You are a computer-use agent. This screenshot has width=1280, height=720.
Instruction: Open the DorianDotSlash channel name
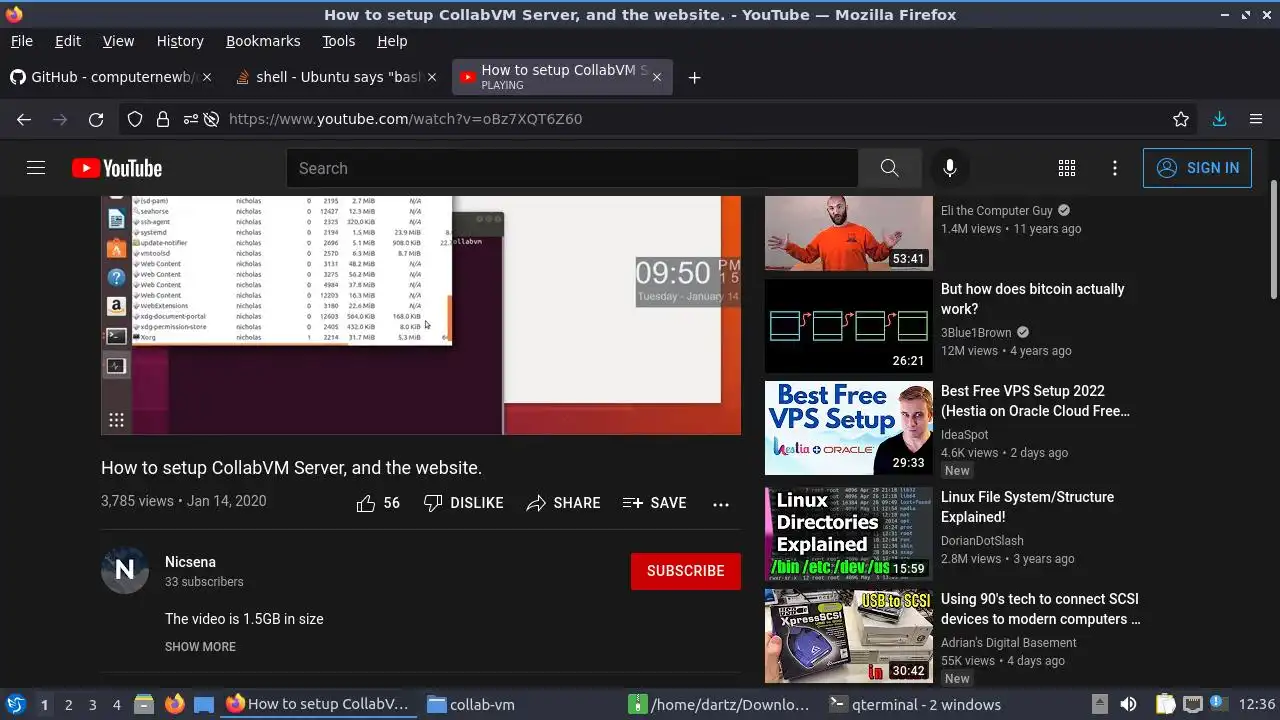point(982,541)
